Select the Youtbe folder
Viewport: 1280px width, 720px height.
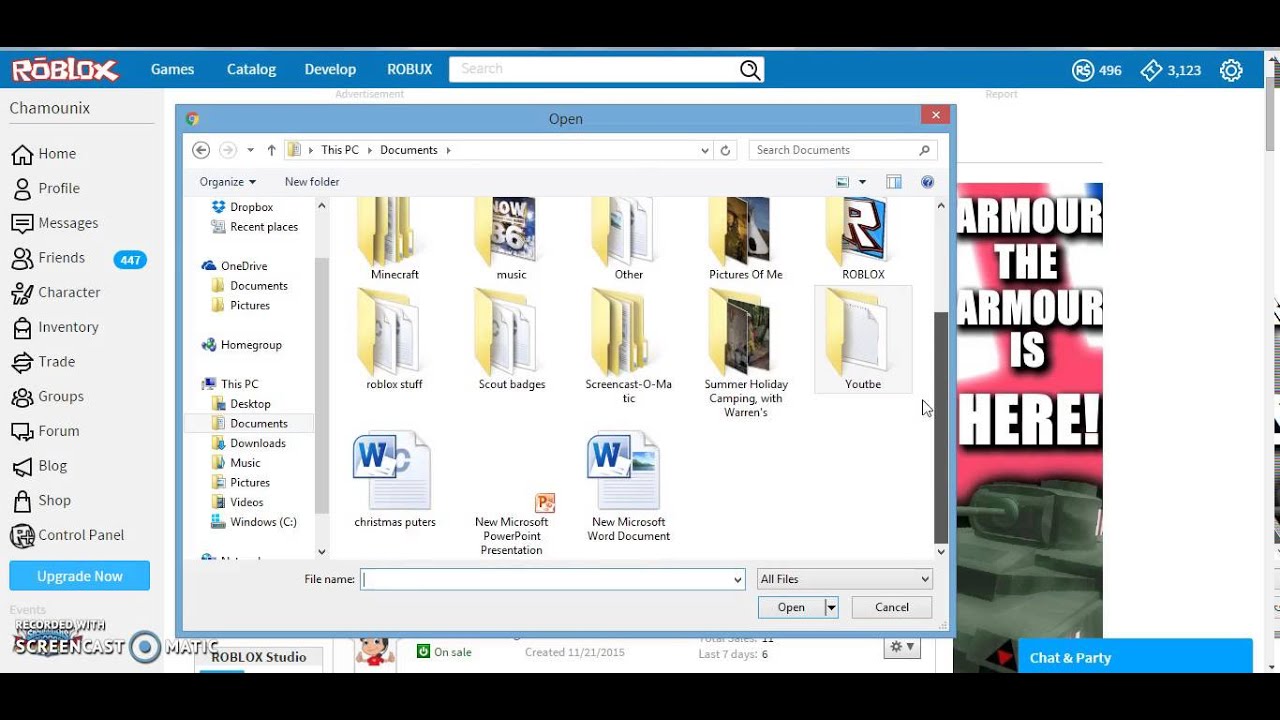[x=863, y=340]
